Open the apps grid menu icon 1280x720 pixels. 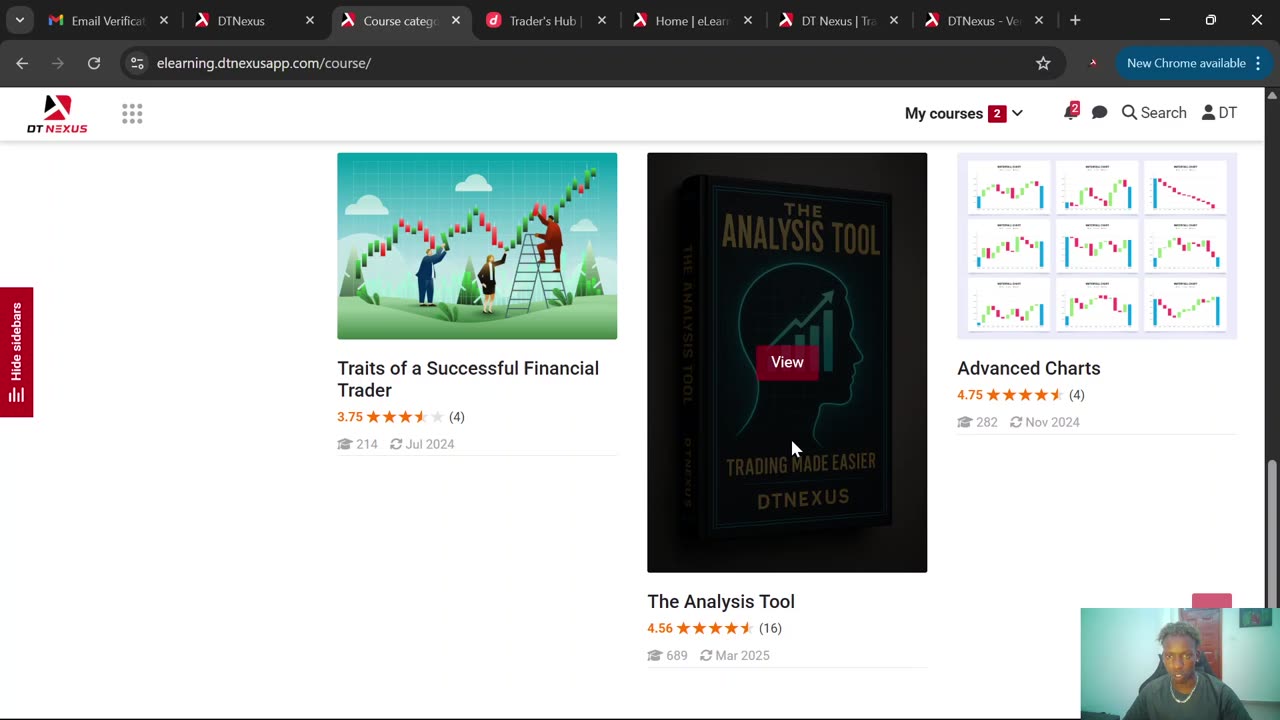click(x=132, y=113)
